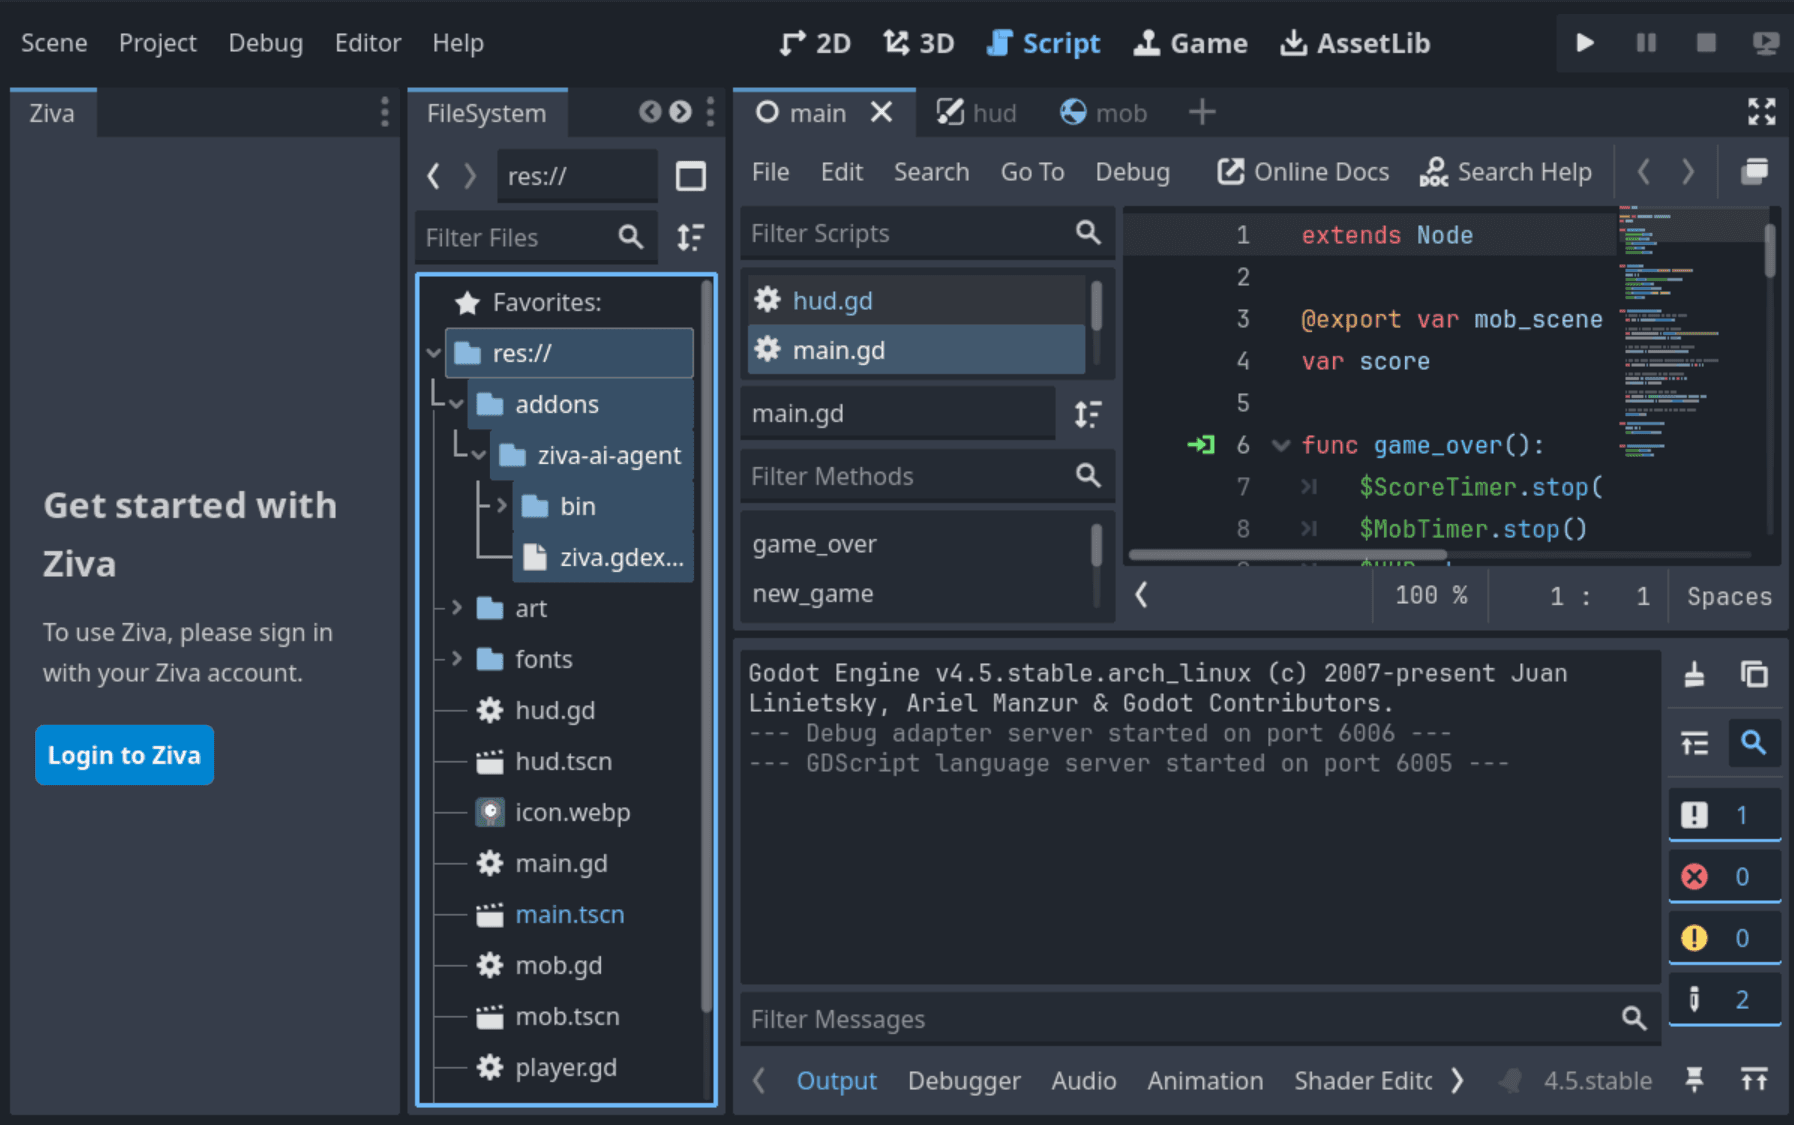Image resolution: width=1794 pixels, height=1125 pixels.
Task: Collapse the addons folder
Action: pyautogui.click(x=455, y=404)
